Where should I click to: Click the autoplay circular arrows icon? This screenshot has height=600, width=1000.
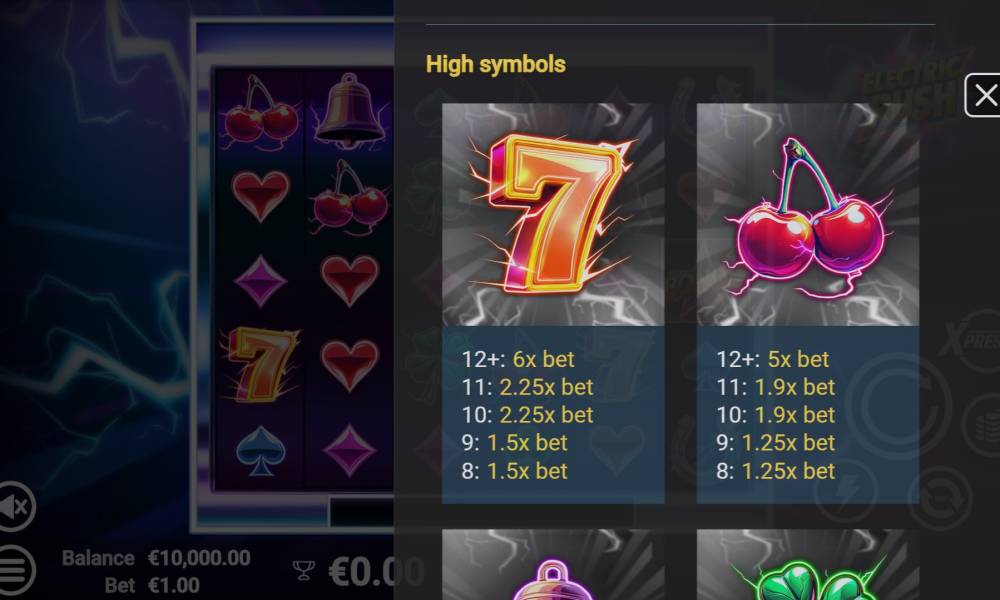click(939, 497)
